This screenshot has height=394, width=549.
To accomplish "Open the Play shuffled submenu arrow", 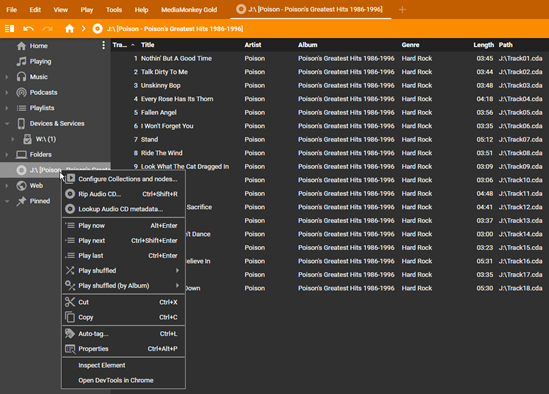I will coord(177,270).
